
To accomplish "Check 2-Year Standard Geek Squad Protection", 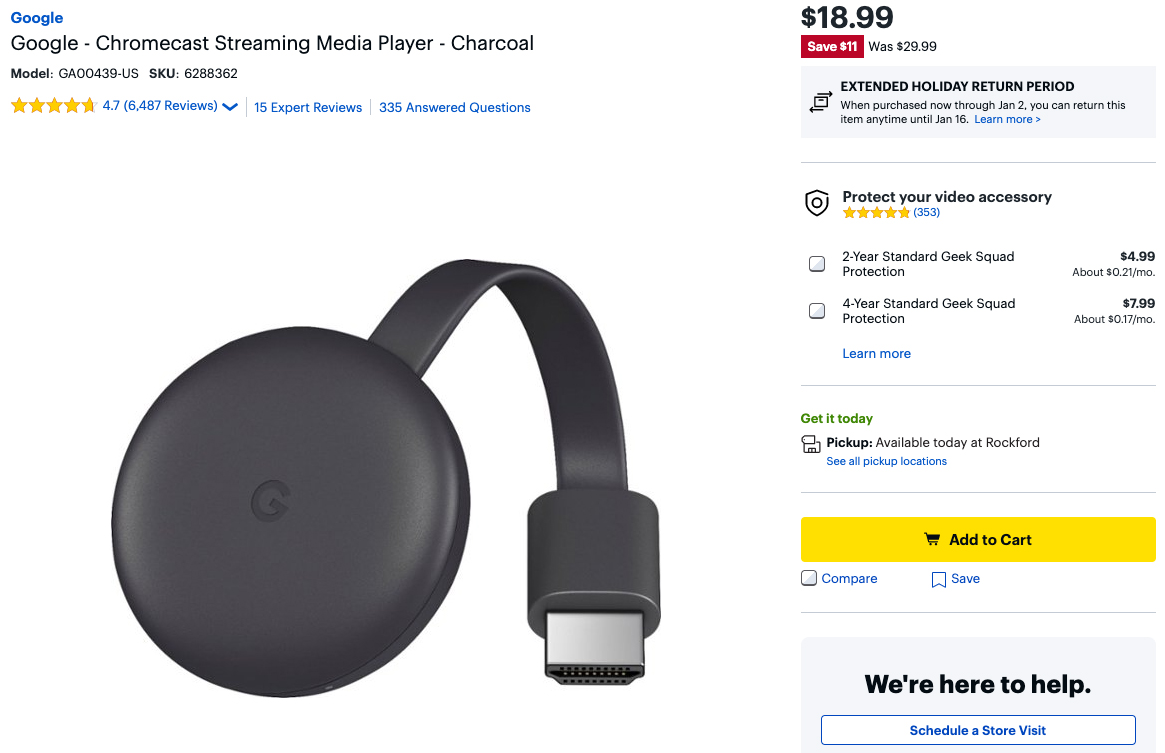I will (817, 264).
